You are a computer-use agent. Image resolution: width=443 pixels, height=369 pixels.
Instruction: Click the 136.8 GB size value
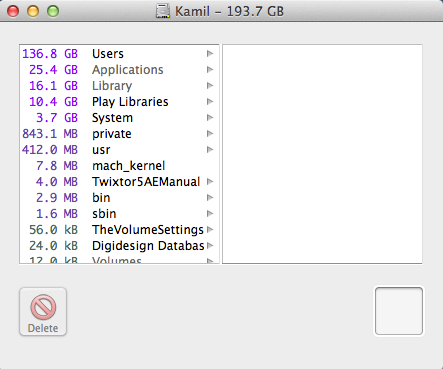click(50, 54)
